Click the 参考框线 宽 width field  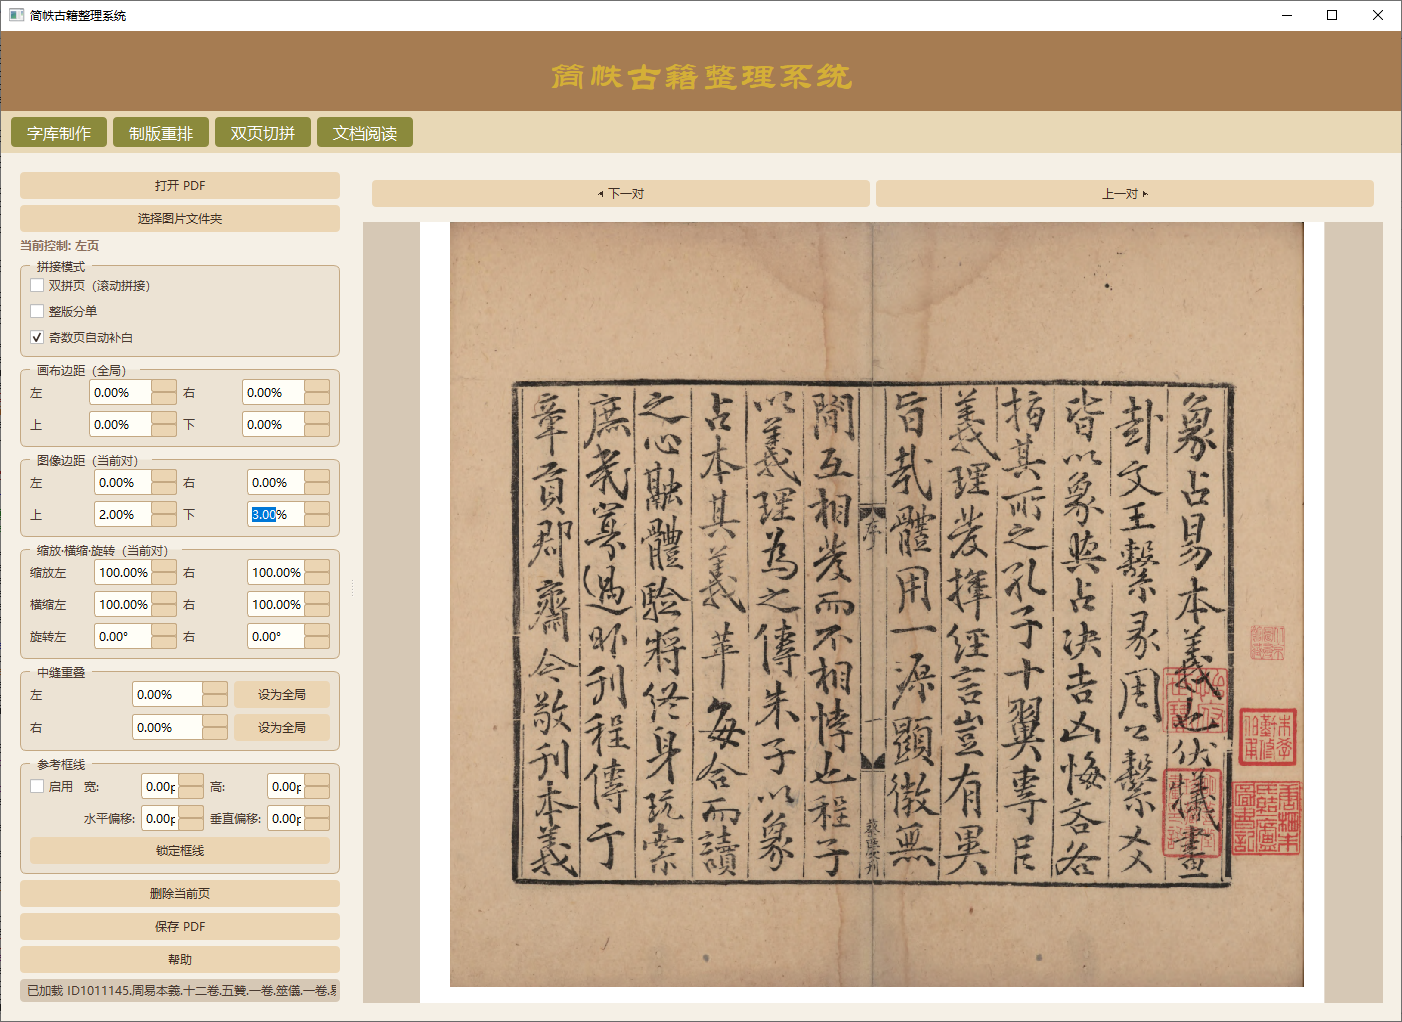(x=161, y=787)
